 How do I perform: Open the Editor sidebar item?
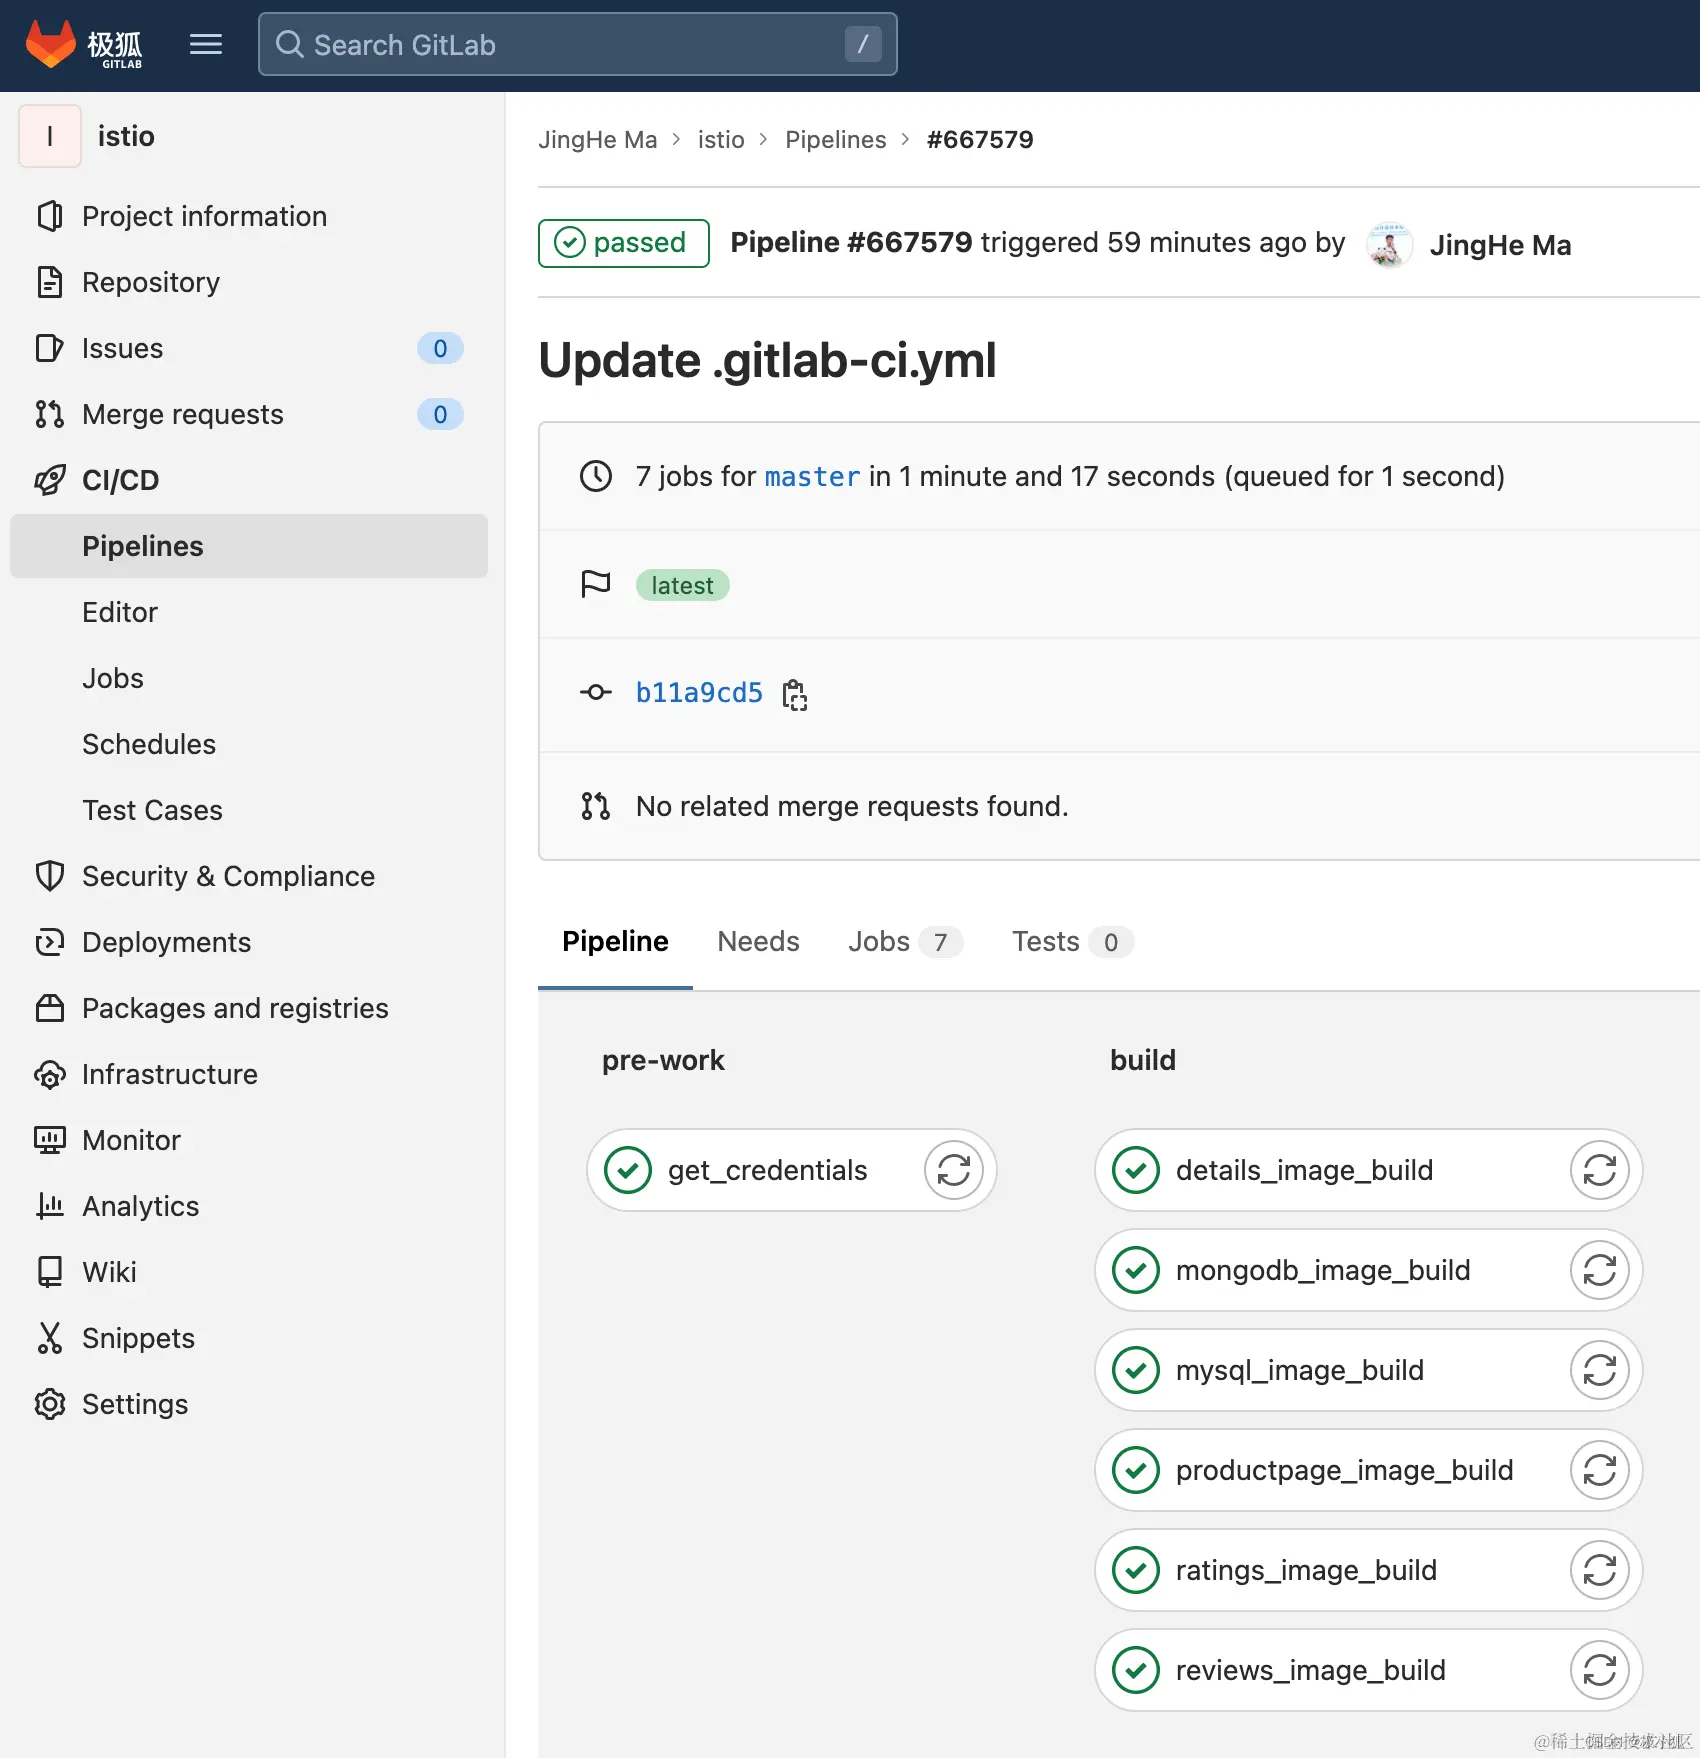120,612
